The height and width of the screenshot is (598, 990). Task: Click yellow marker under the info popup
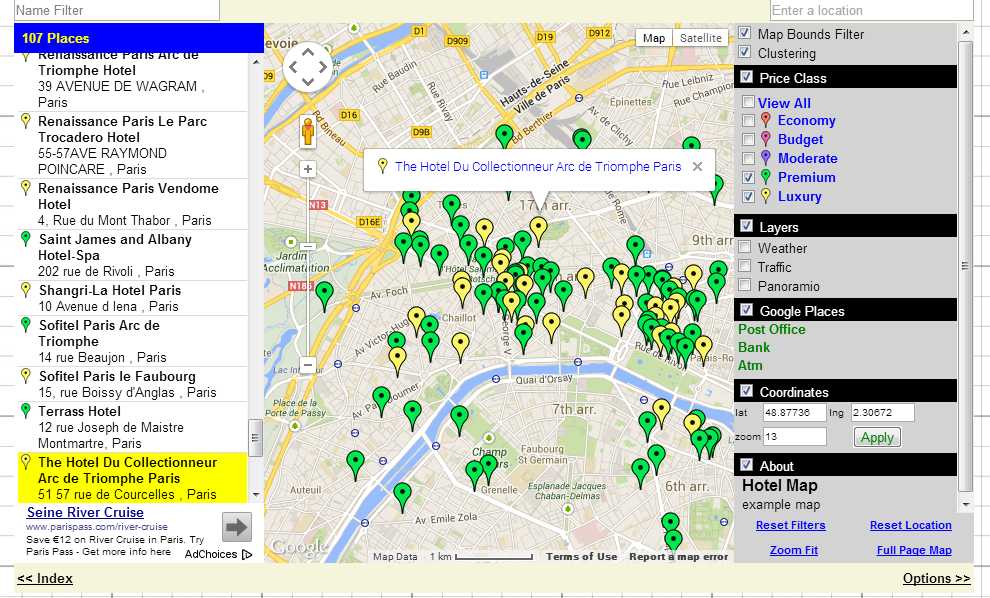point(538,230)
